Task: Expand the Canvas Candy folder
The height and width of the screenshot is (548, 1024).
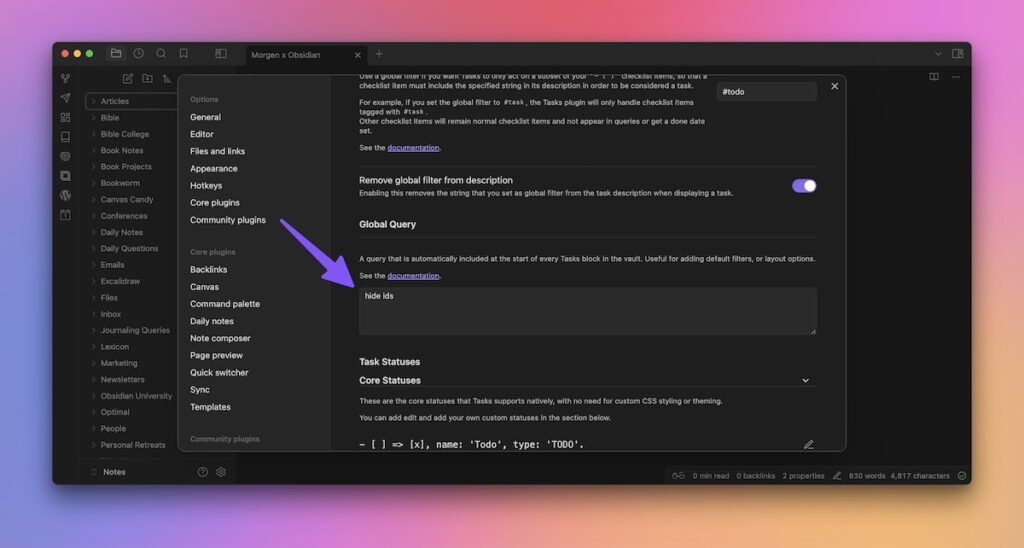Action: (x=93, y=199)
